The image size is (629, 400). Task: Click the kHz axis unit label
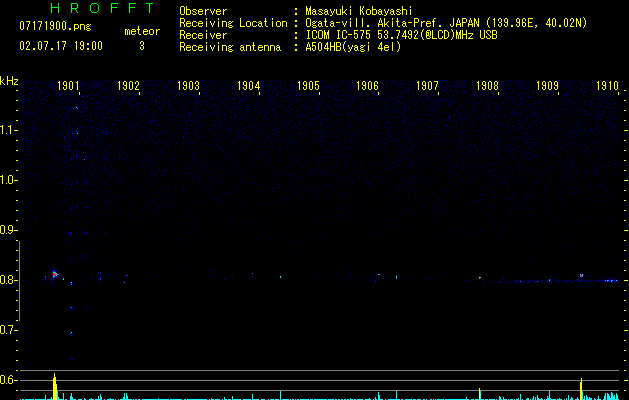click(x=9, y=81)
